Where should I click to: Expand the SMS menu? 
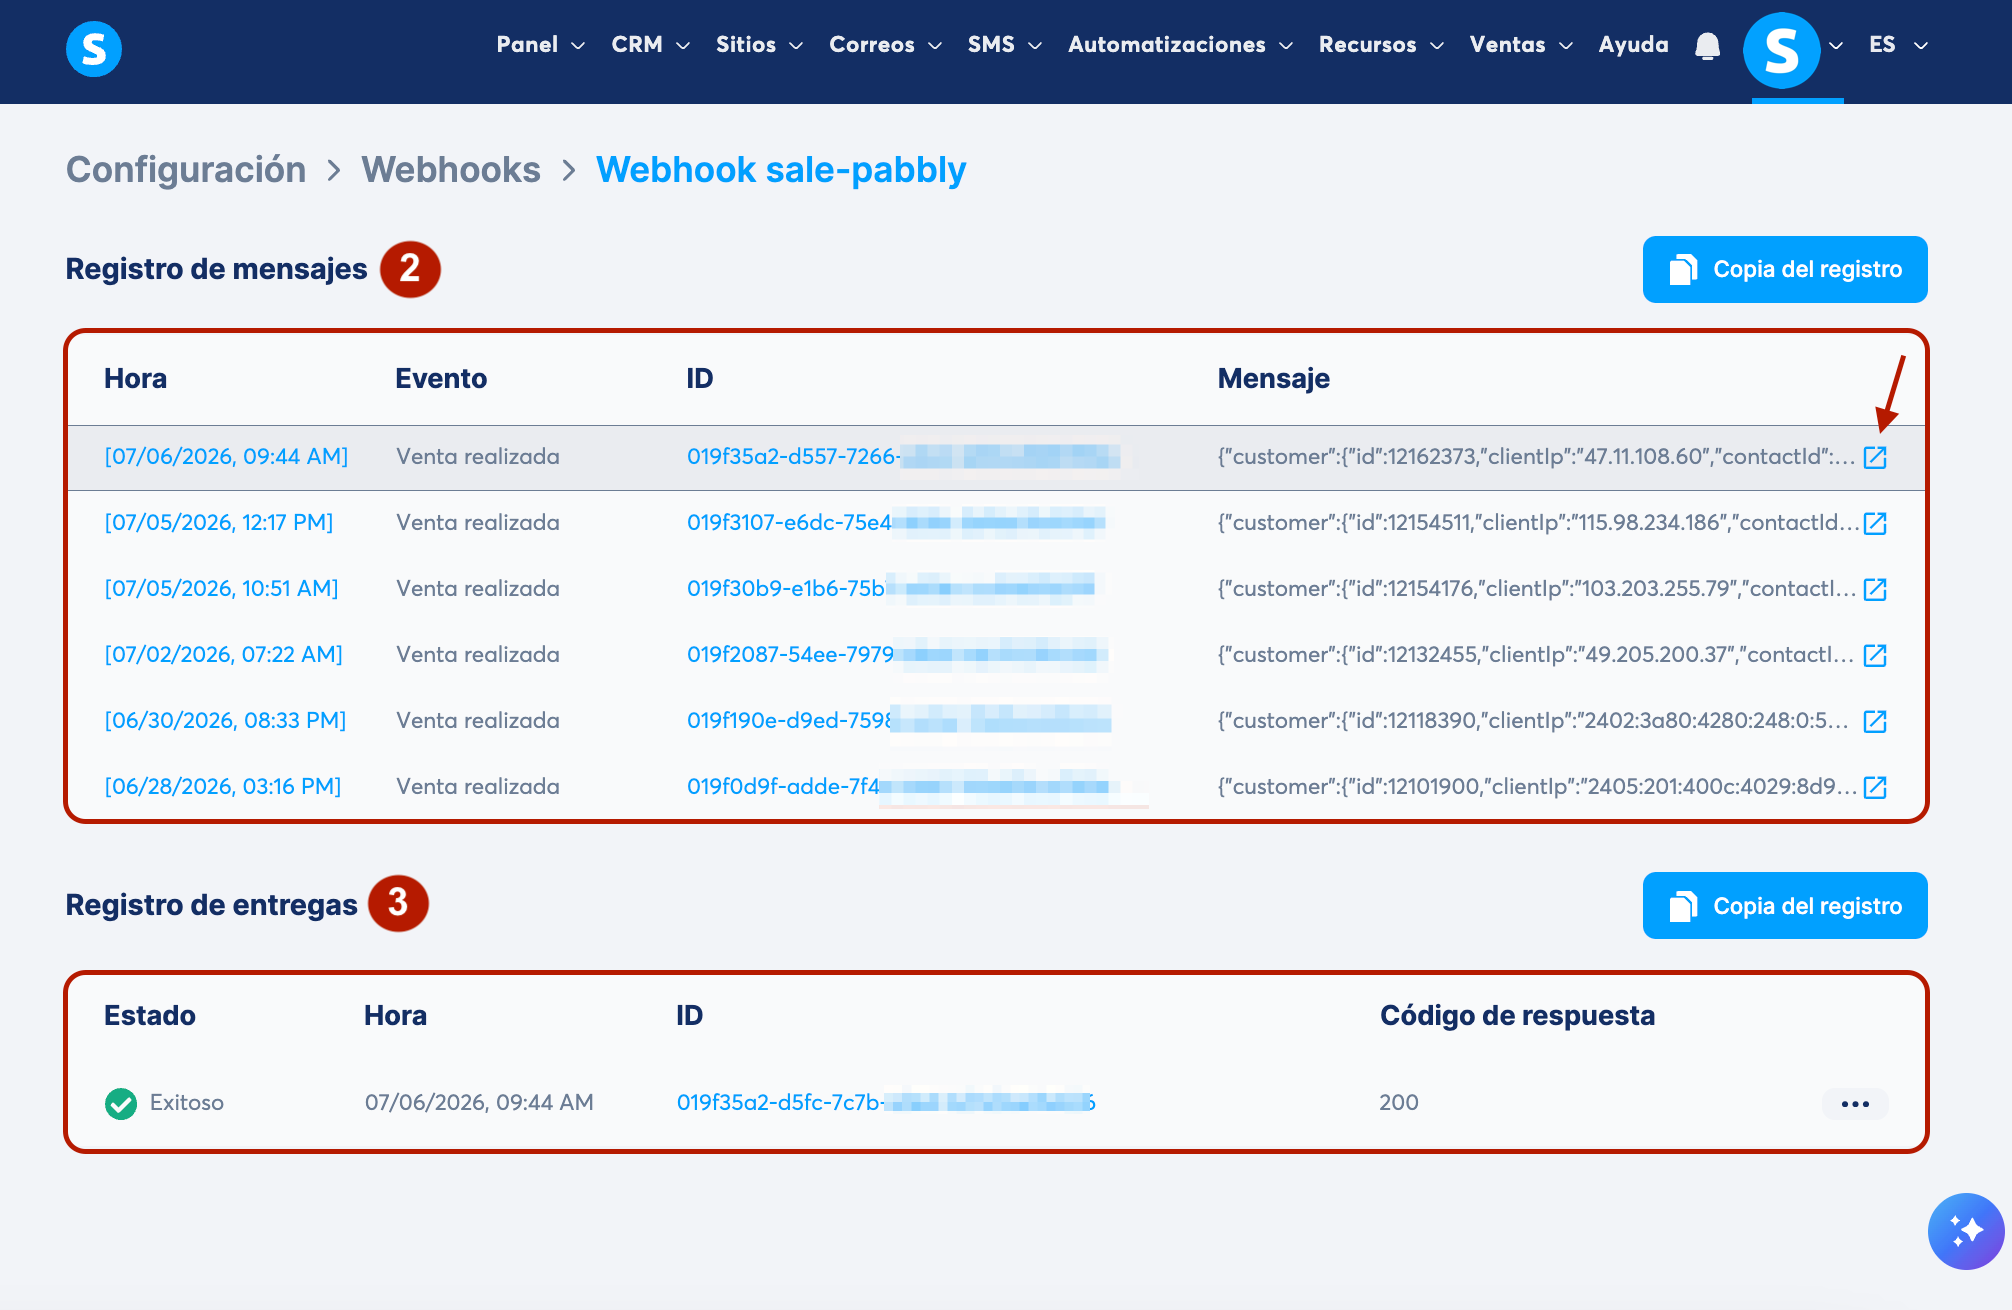pyautogui.click(x=1004, y=45)
